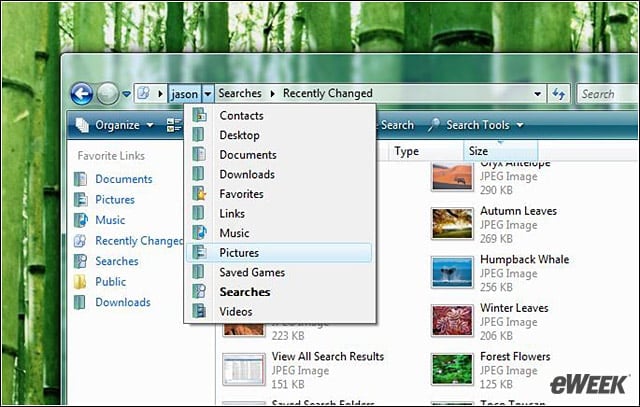Open Downloads in Favorite Links
Screen dimensions: 640x407
click(x=123, y=302)
